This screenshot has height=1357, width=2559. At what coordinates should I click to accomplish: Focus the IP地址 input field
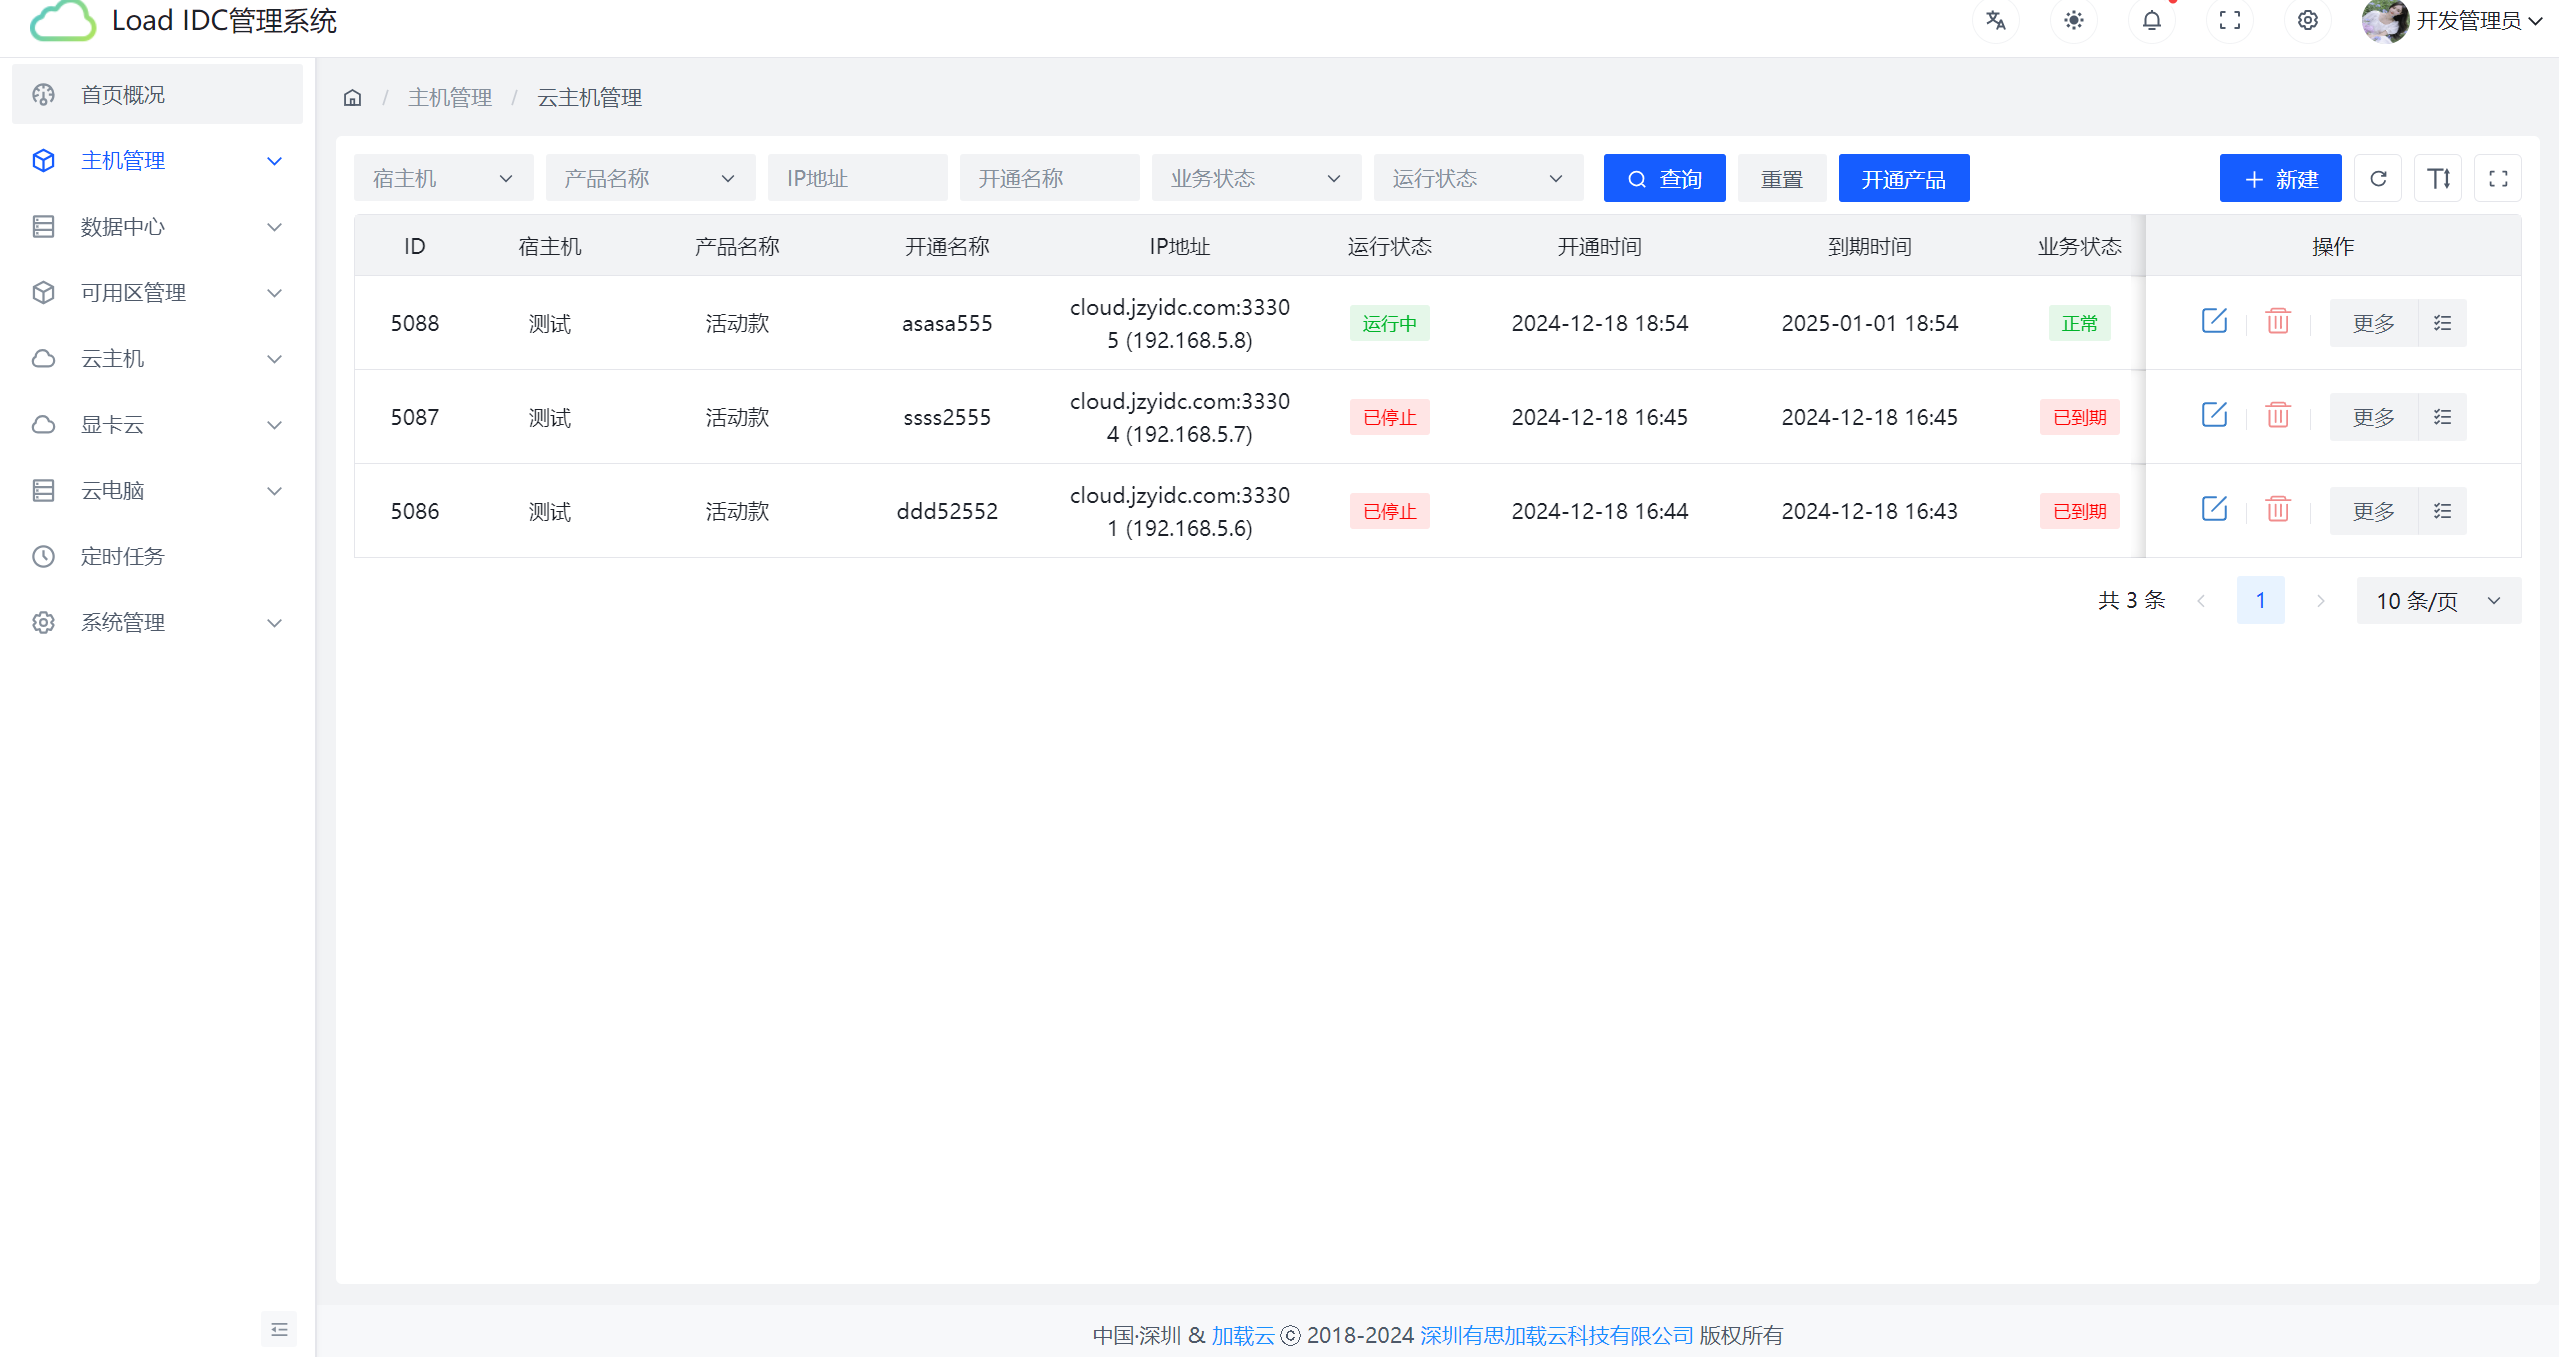pyautogui.click(x=857, y=179)
